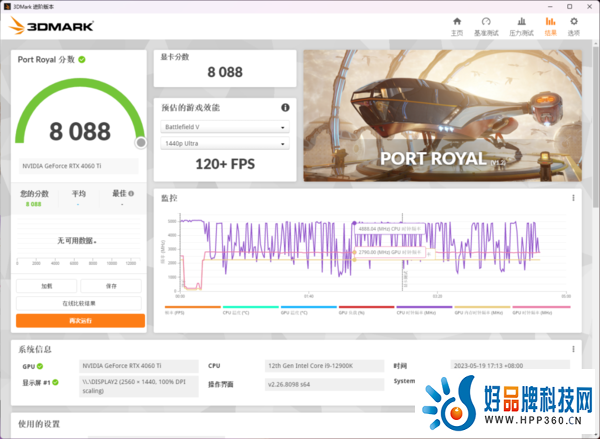The height and width of the screenshot is (439, 600).
Task: Open the 结果 results bar-chart icon
Action: pyautogui.click(x=550, y=21)
